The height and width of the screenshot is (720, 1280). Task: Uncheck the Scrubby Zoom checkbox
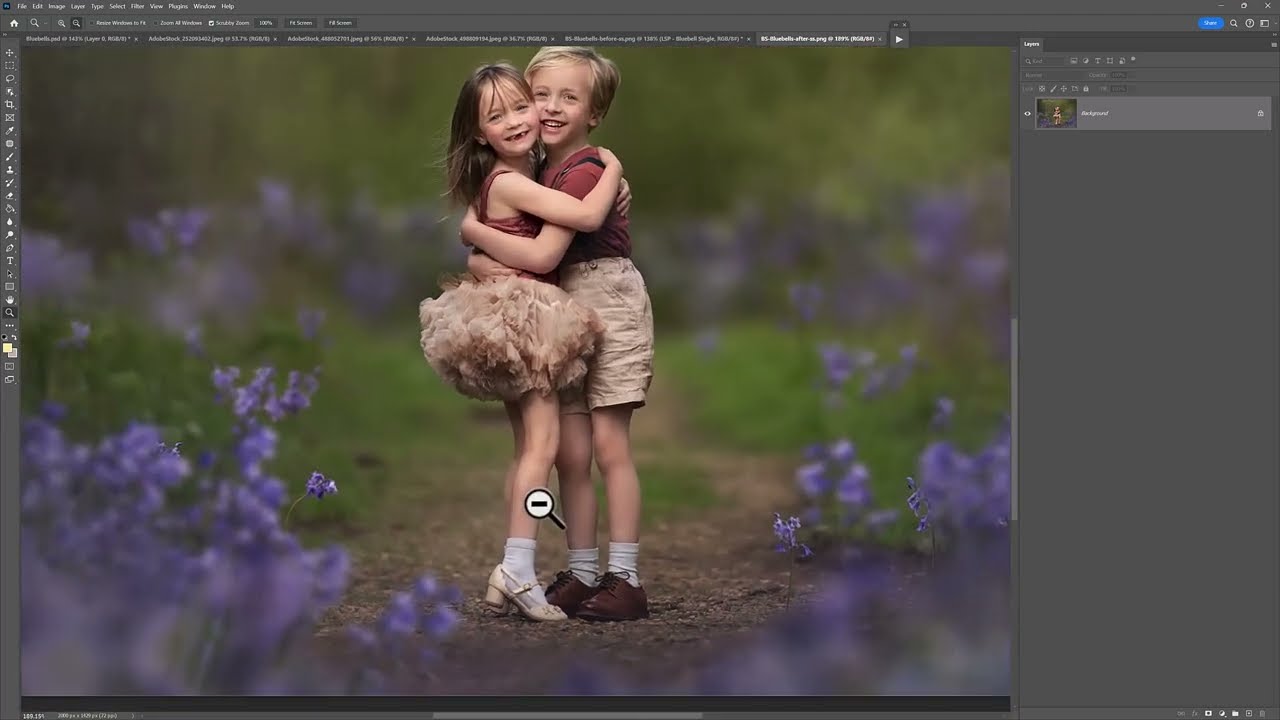[x=211, y=22]
